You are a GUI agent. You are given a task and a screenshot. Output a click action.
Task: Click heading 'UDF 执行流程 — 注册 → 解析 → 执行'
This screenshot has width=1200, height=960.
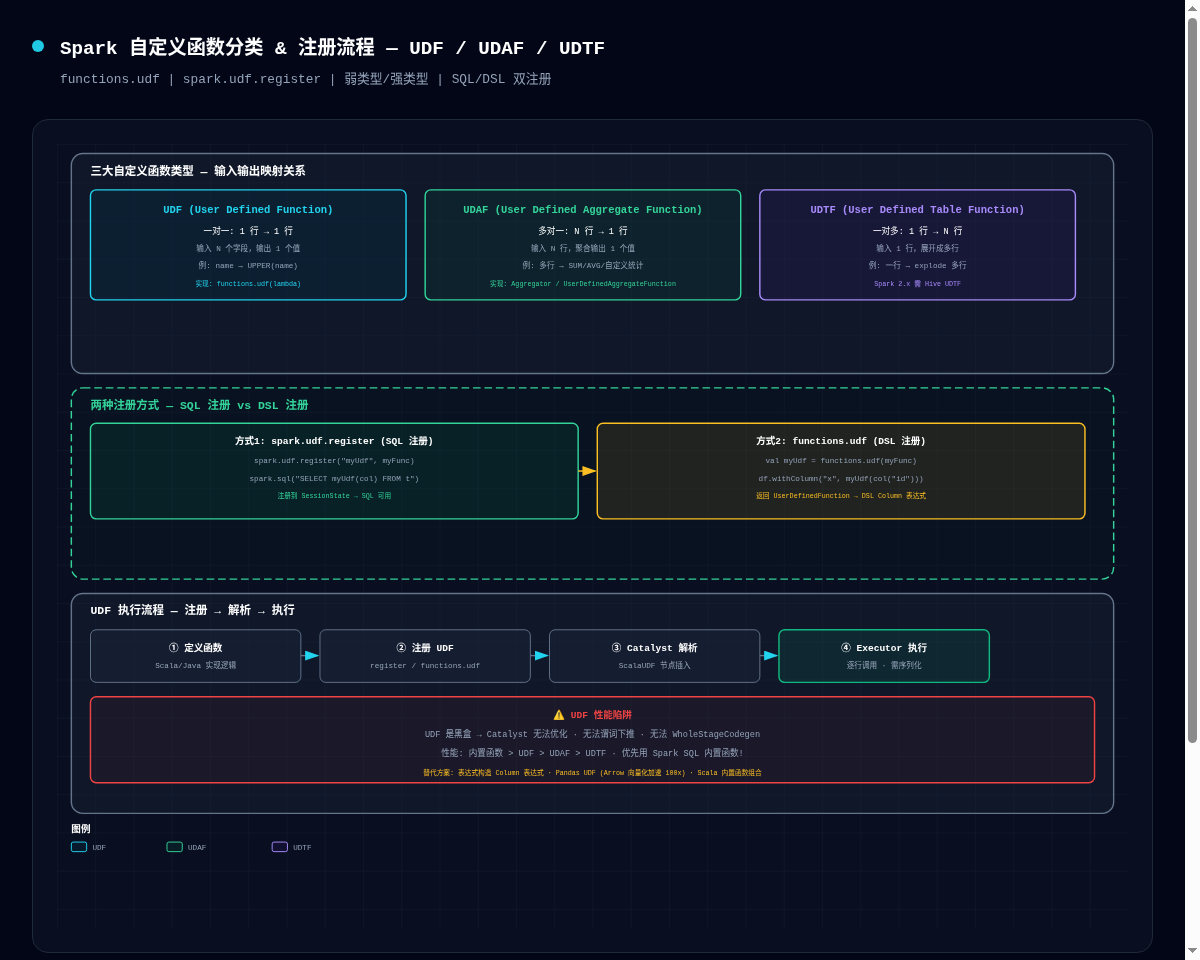193,610
